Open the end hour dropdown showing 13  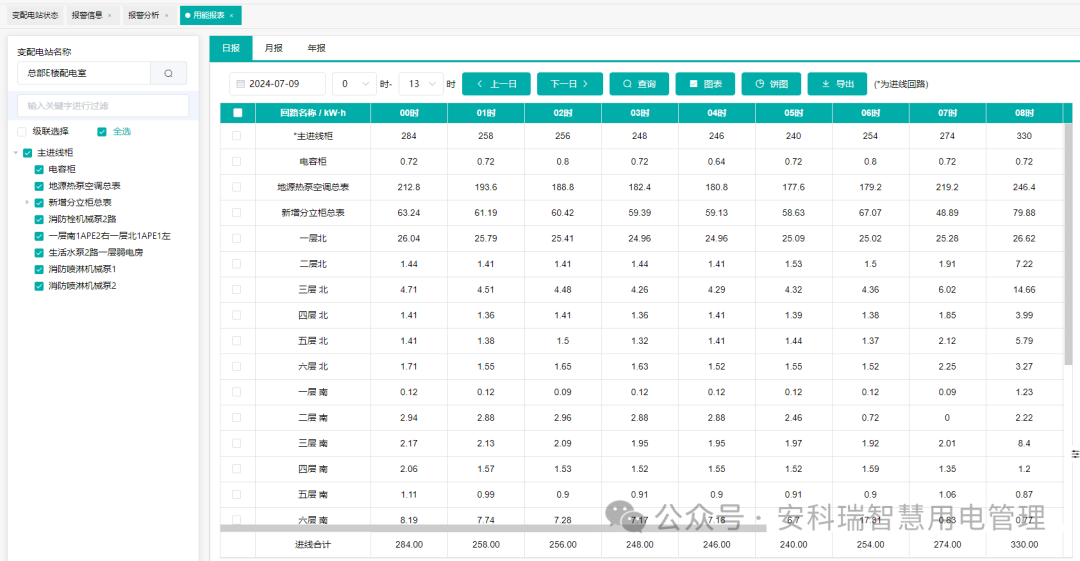click(x=421, y=84)
